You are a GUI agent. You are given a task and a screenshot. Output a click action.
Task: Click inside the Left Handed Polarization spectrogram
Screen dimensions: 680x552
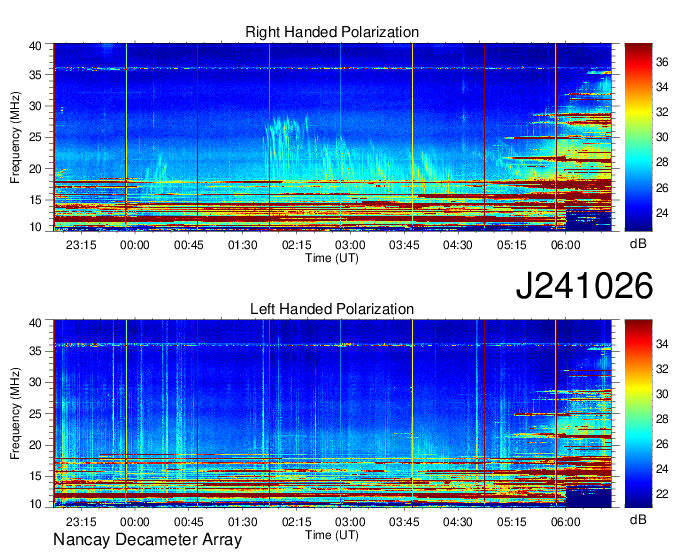pos(332,414)
